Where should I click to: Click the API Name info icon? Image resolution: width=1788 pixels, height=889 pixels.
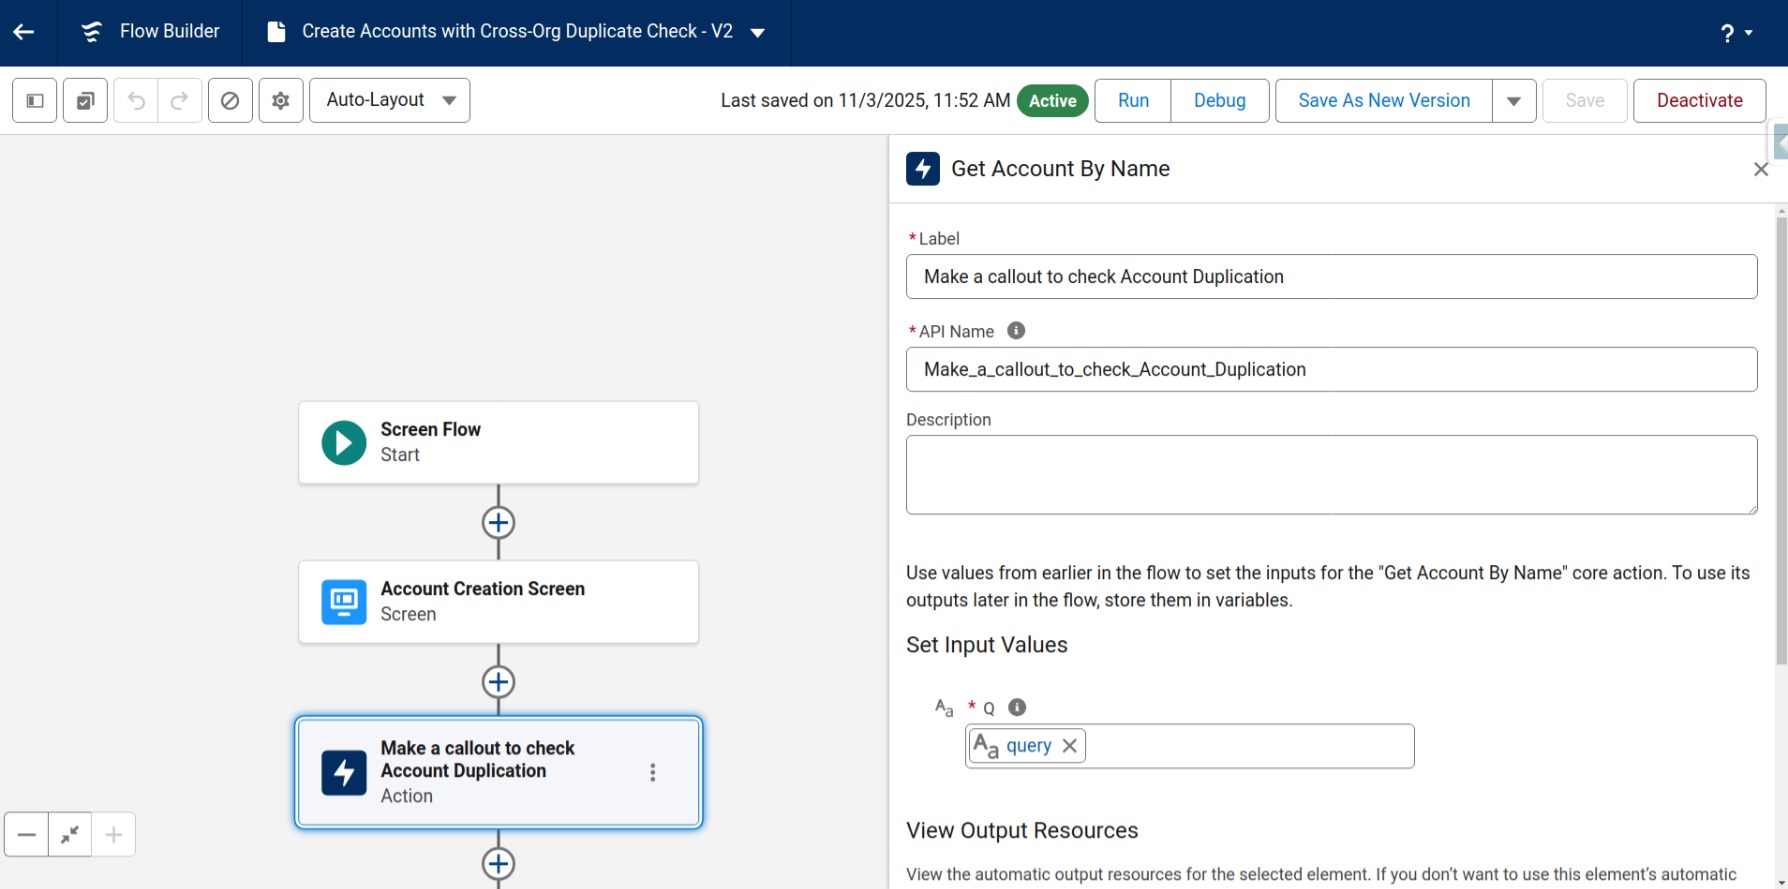(1016, 331)
